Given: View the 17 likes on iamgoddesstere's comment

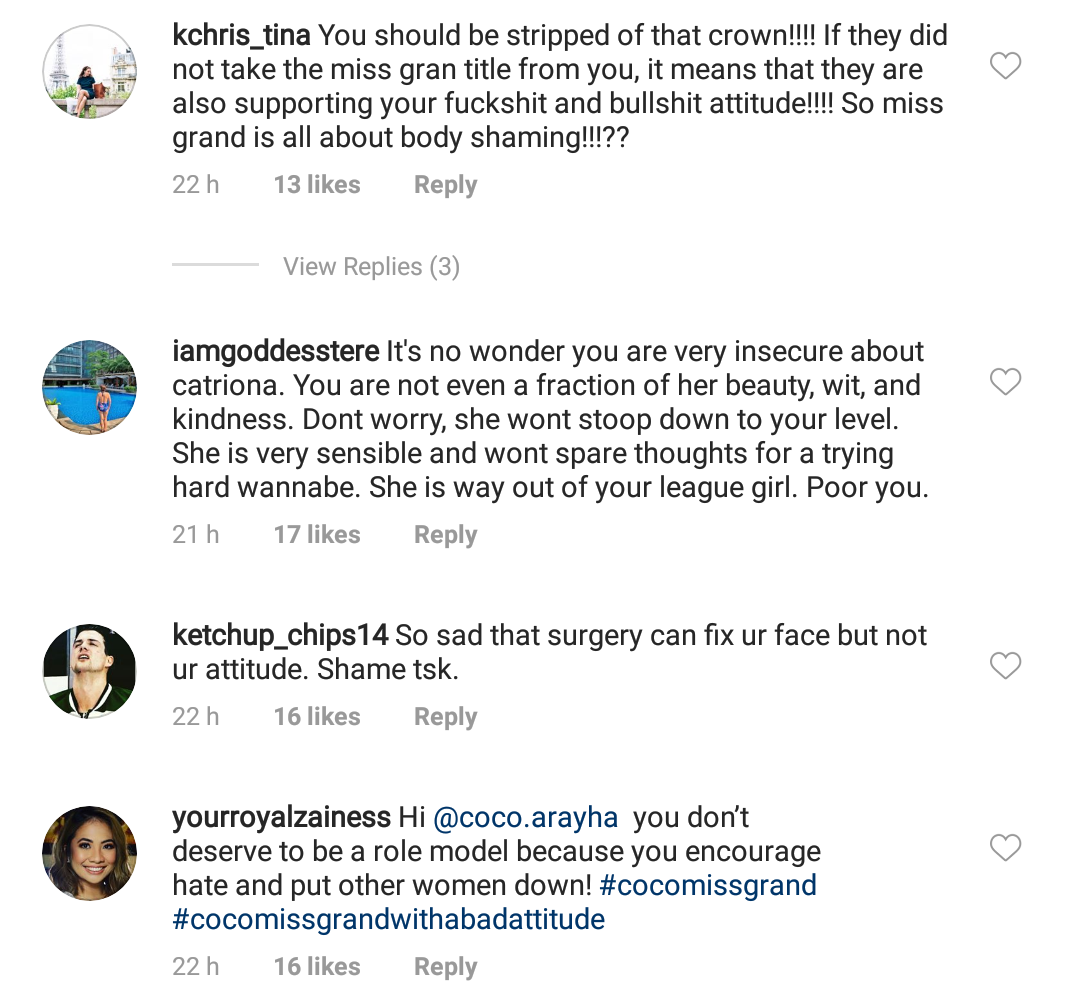Looking at the screenshot, I should click(317, 535).
